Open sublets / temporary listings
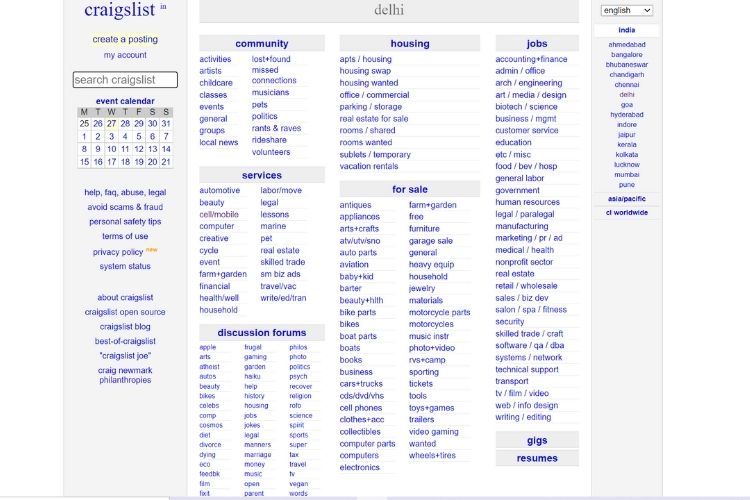This screenshot has height=500, width=750. coord(375,155)
